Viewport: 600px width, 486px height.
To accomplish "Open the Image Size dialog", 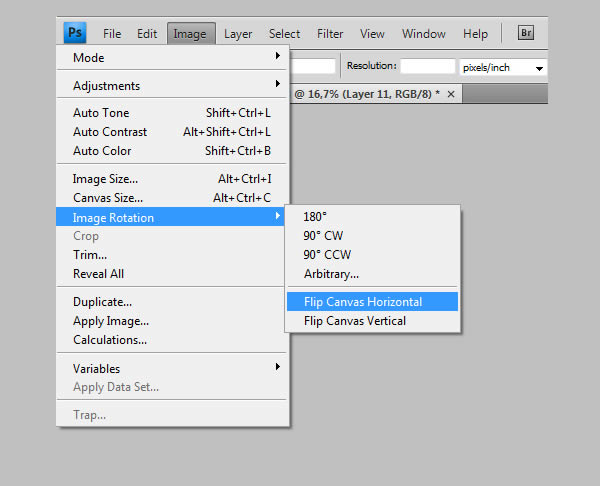I will click(171, 179).
